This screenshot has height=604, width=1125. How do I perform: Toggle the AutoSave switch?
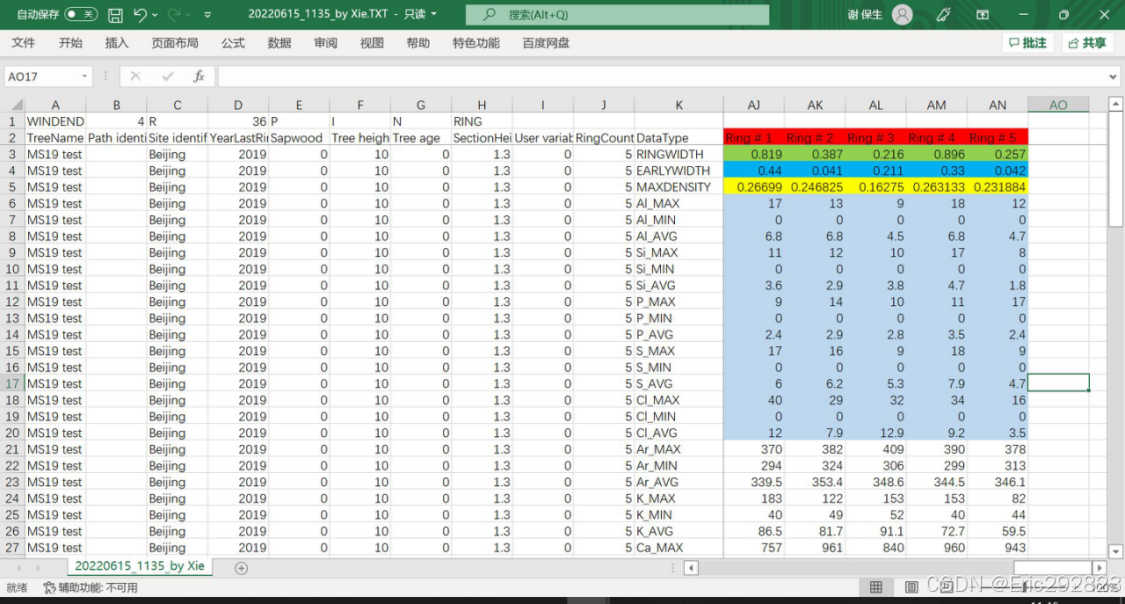(x=80, y=14)
